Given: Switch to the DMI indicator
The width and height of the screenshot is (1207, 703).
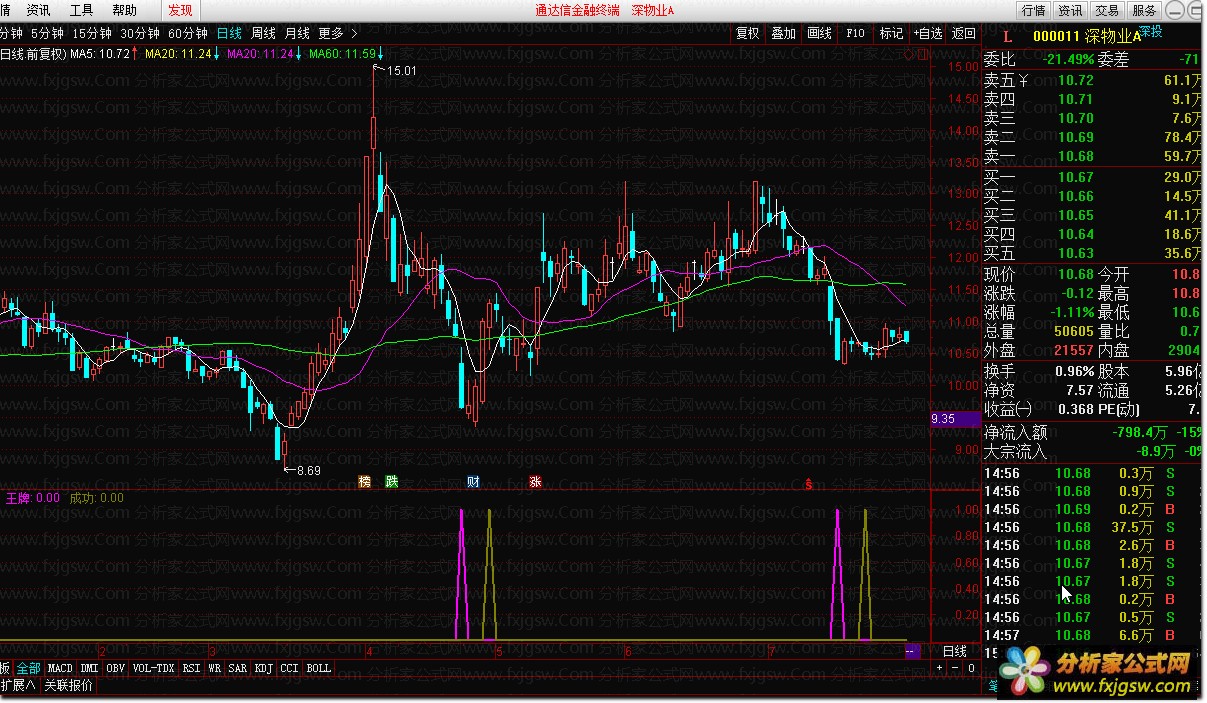Looking at the screenshot, I should pos(90,668).
